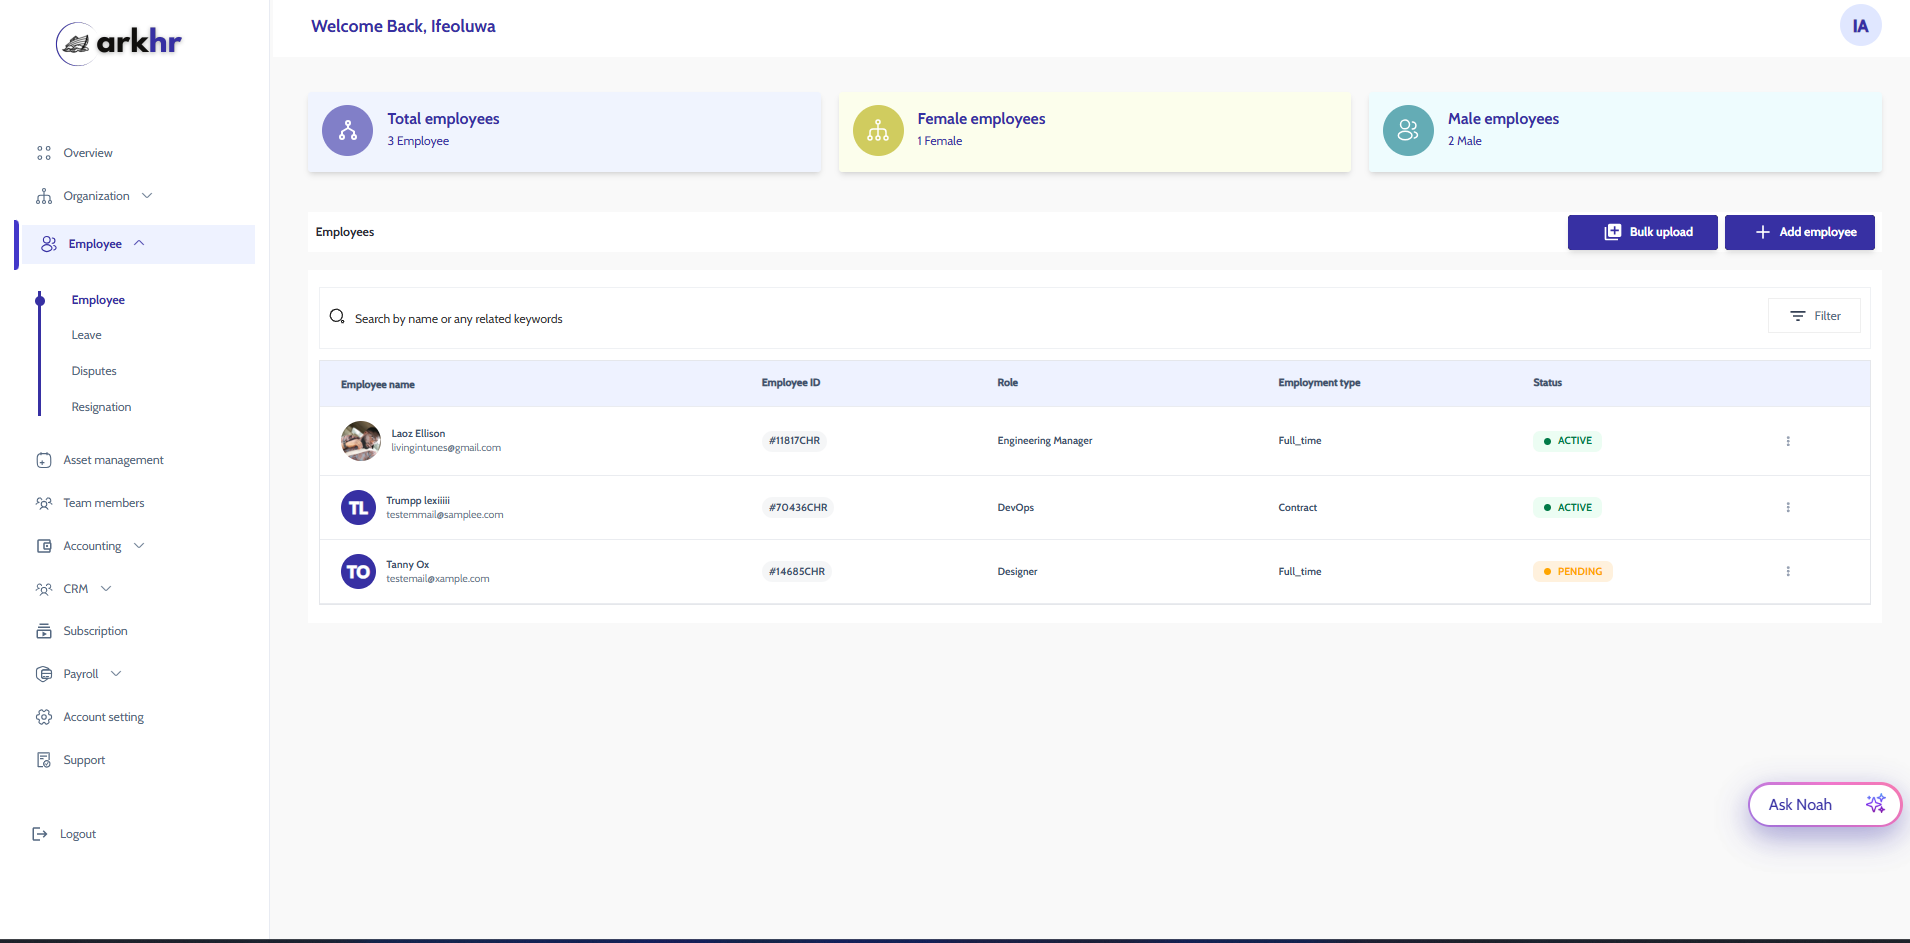Expand the Accounting submenu
The height and width of the screenshot is (943, 1910).
(x=139, y=546)
